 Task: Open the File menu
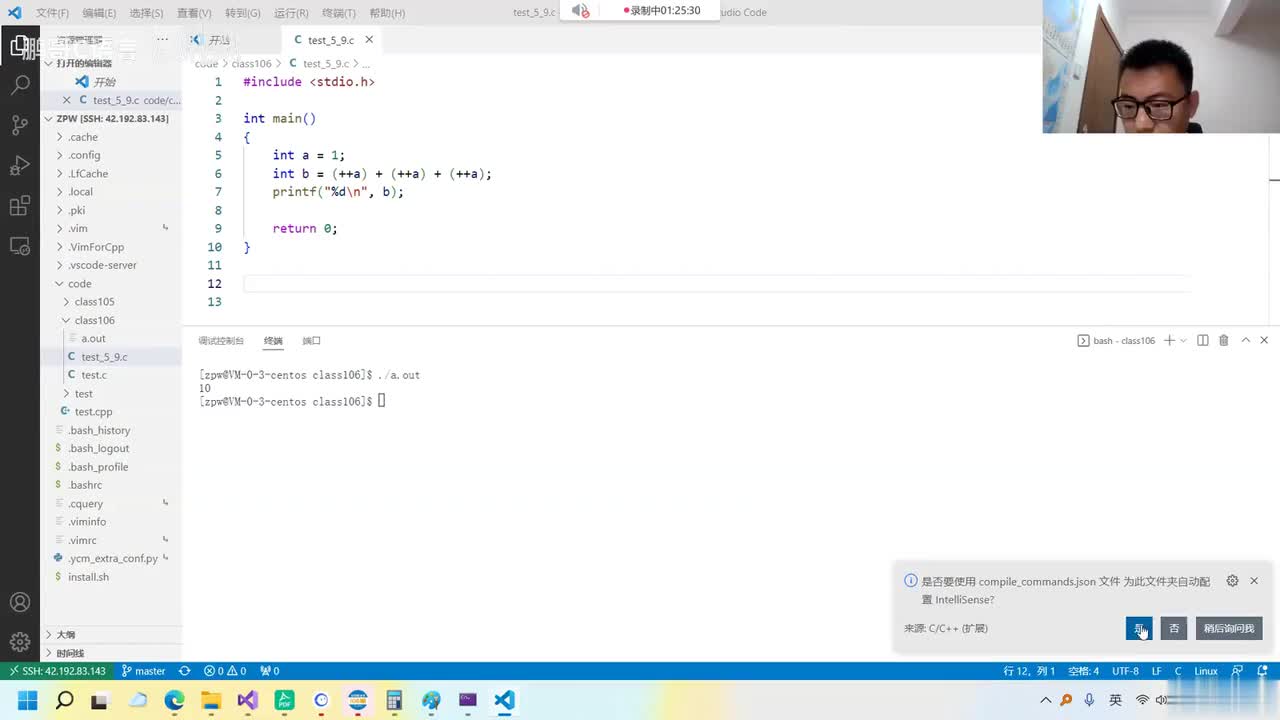pyautogui.click(x=52, y=13)
